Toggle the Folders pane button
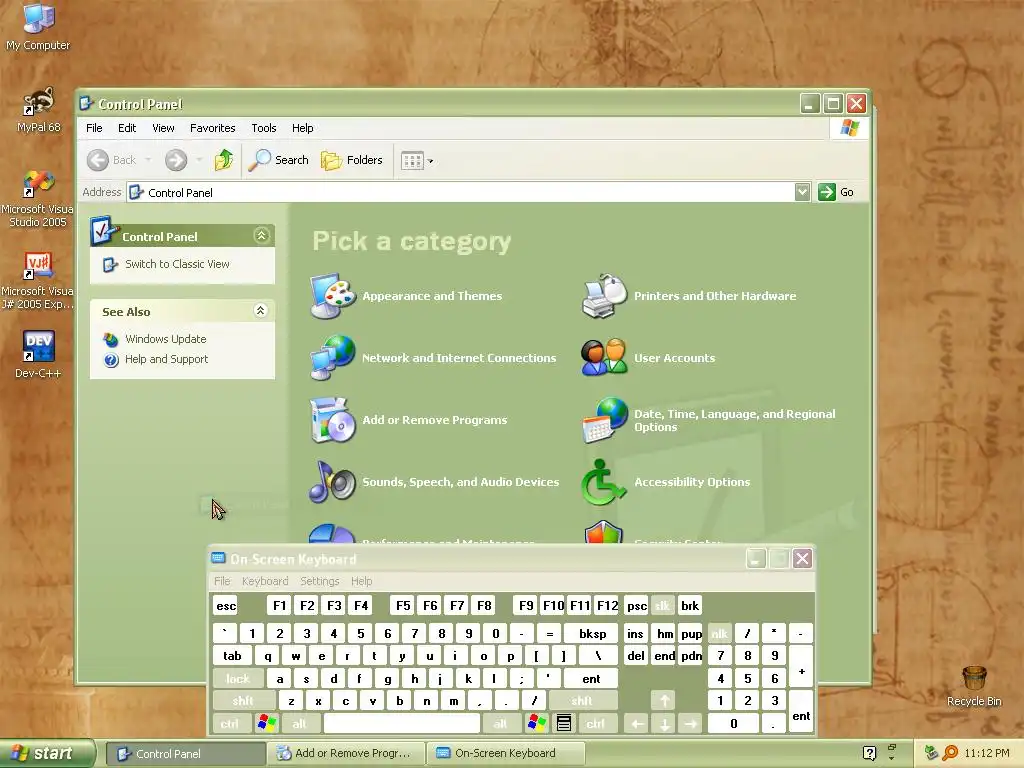 [x=352, y=160]
